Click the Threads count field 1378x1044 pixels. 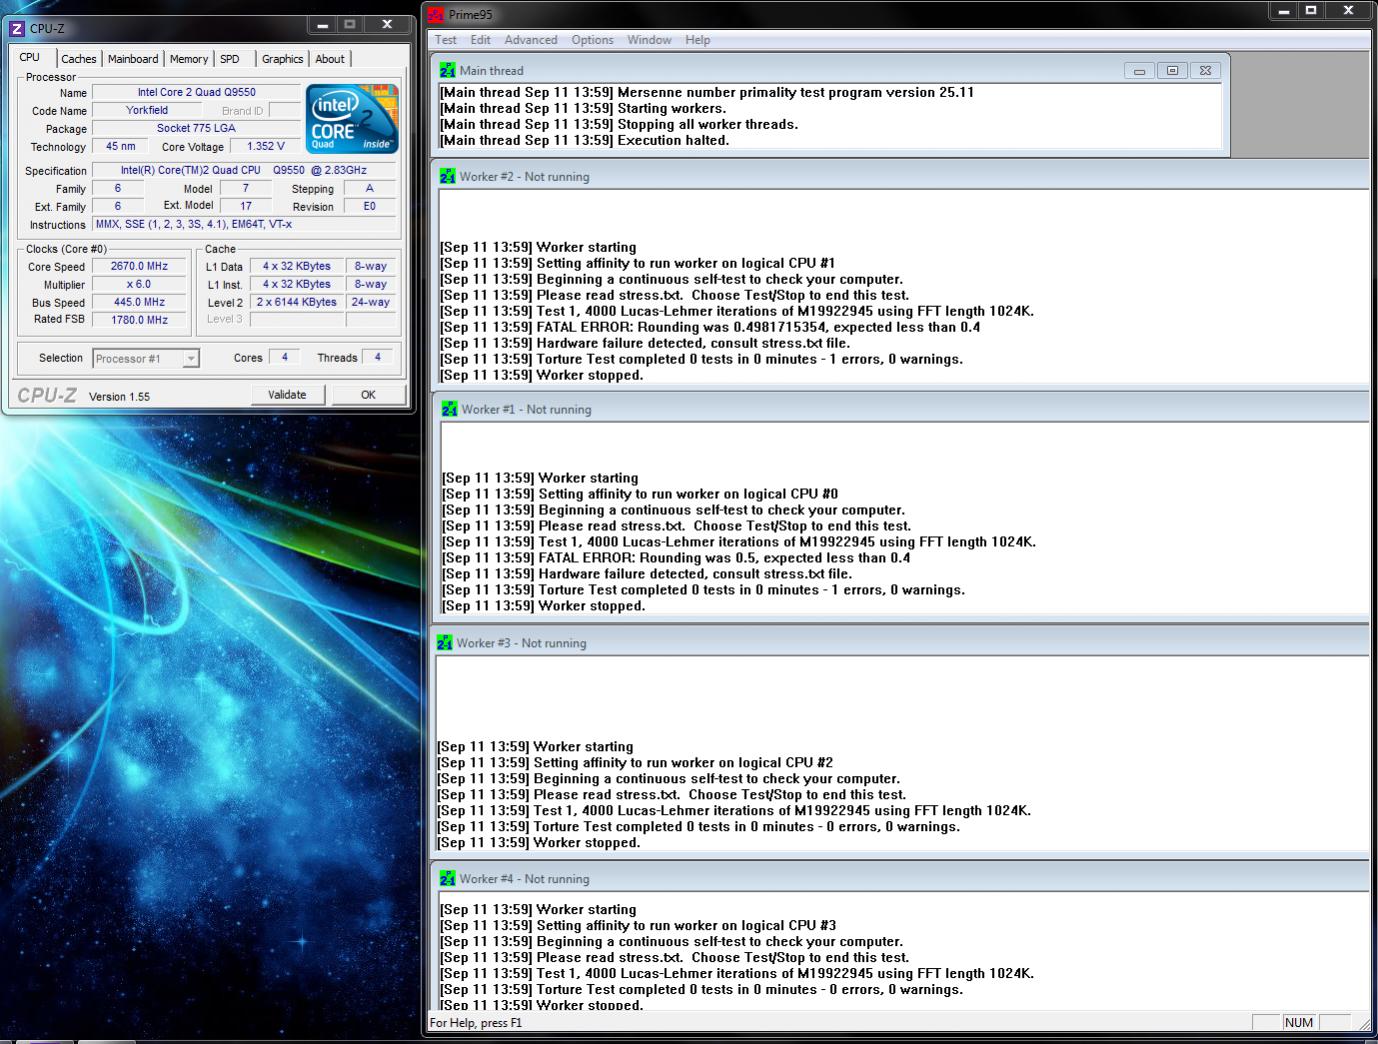click(377, 357)
